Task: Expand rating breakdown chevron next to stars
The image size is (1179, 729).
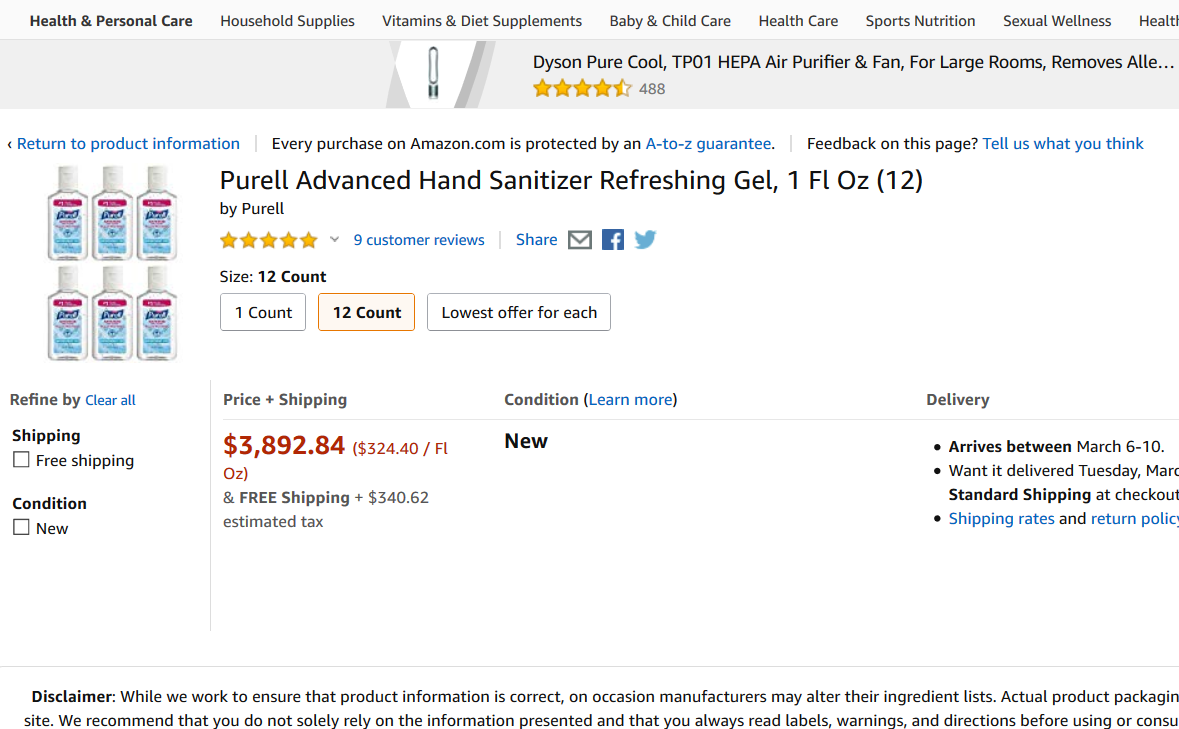Action: click(x=334, y=240)
